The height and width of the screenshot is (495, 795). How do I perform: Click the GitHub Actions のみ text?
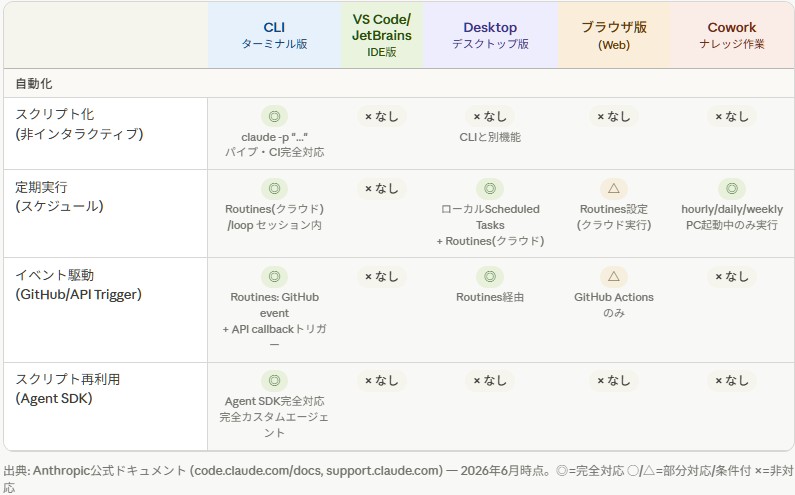coord(613,305)
